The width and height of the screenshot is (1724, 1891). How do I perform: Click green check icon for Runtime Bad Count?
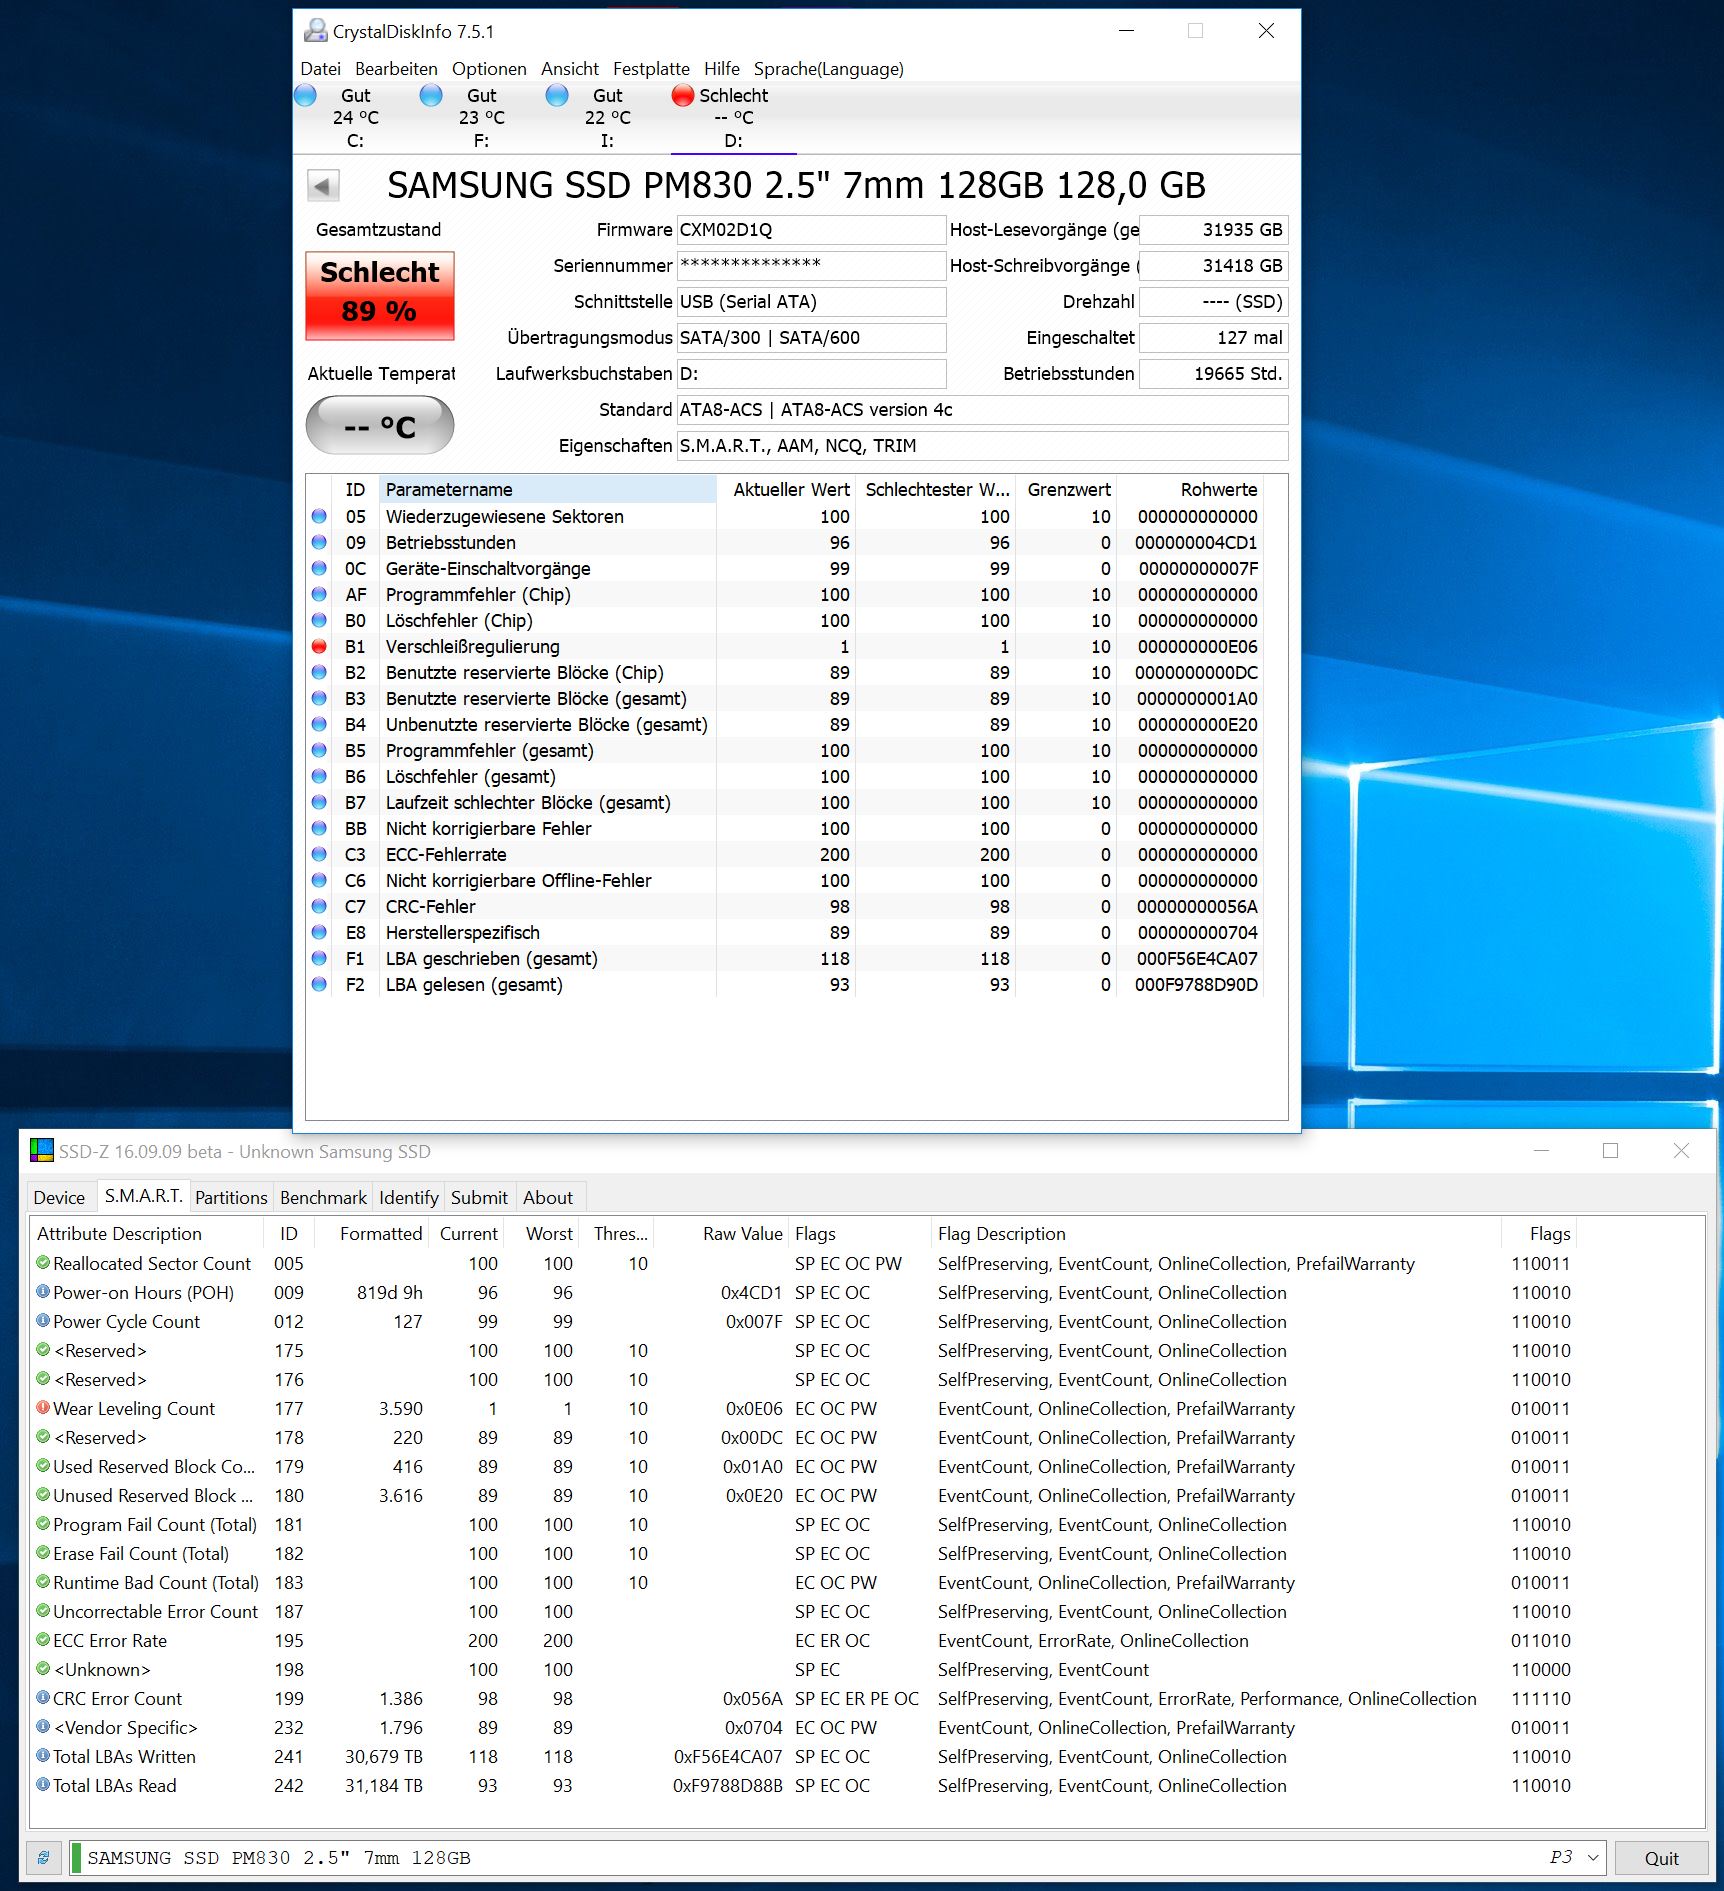[43, 1582]
